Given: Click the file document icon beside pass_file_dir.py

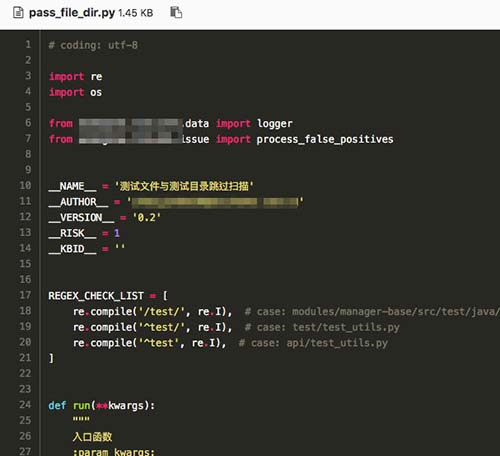Looking at the screenshot, I should (18, 13).
